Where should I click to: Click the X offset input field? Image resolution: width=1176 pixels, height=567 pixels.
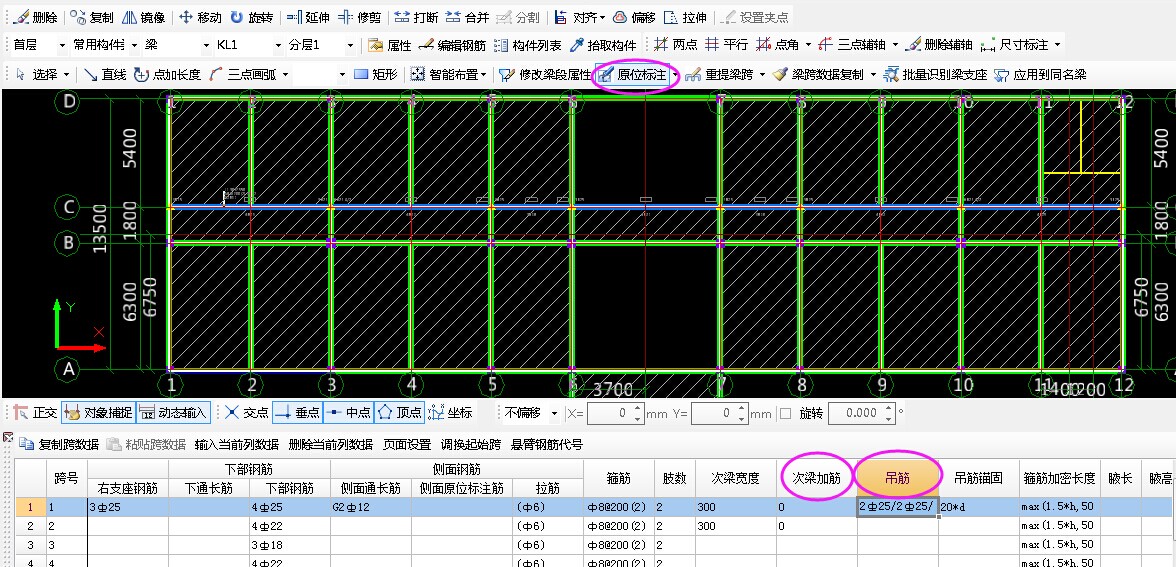[614, 413]
